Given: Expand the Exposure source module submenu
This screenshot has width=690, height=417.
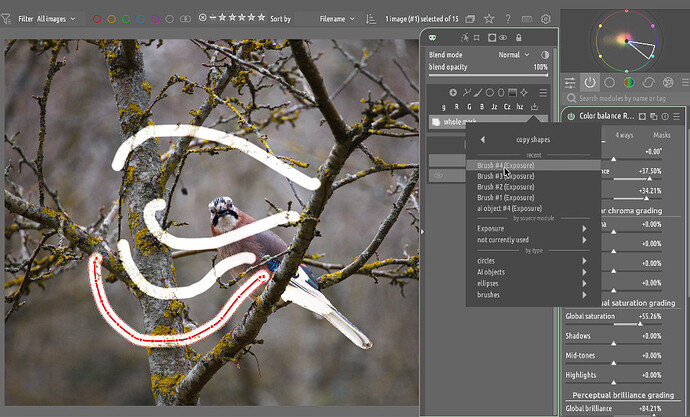Looking at the screenshot, I should click(533, 228).
